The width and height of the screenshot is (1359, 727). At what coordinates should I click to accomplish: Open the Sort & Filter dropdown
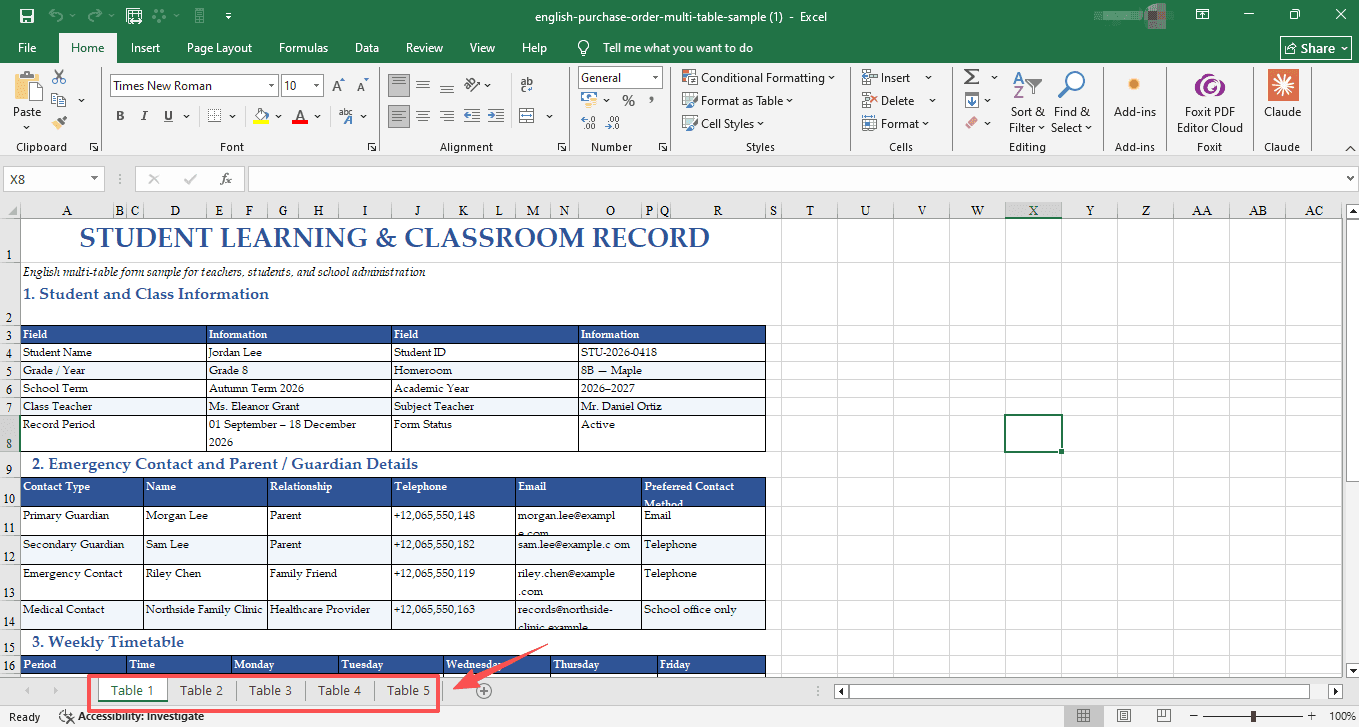coord(1027,102)
